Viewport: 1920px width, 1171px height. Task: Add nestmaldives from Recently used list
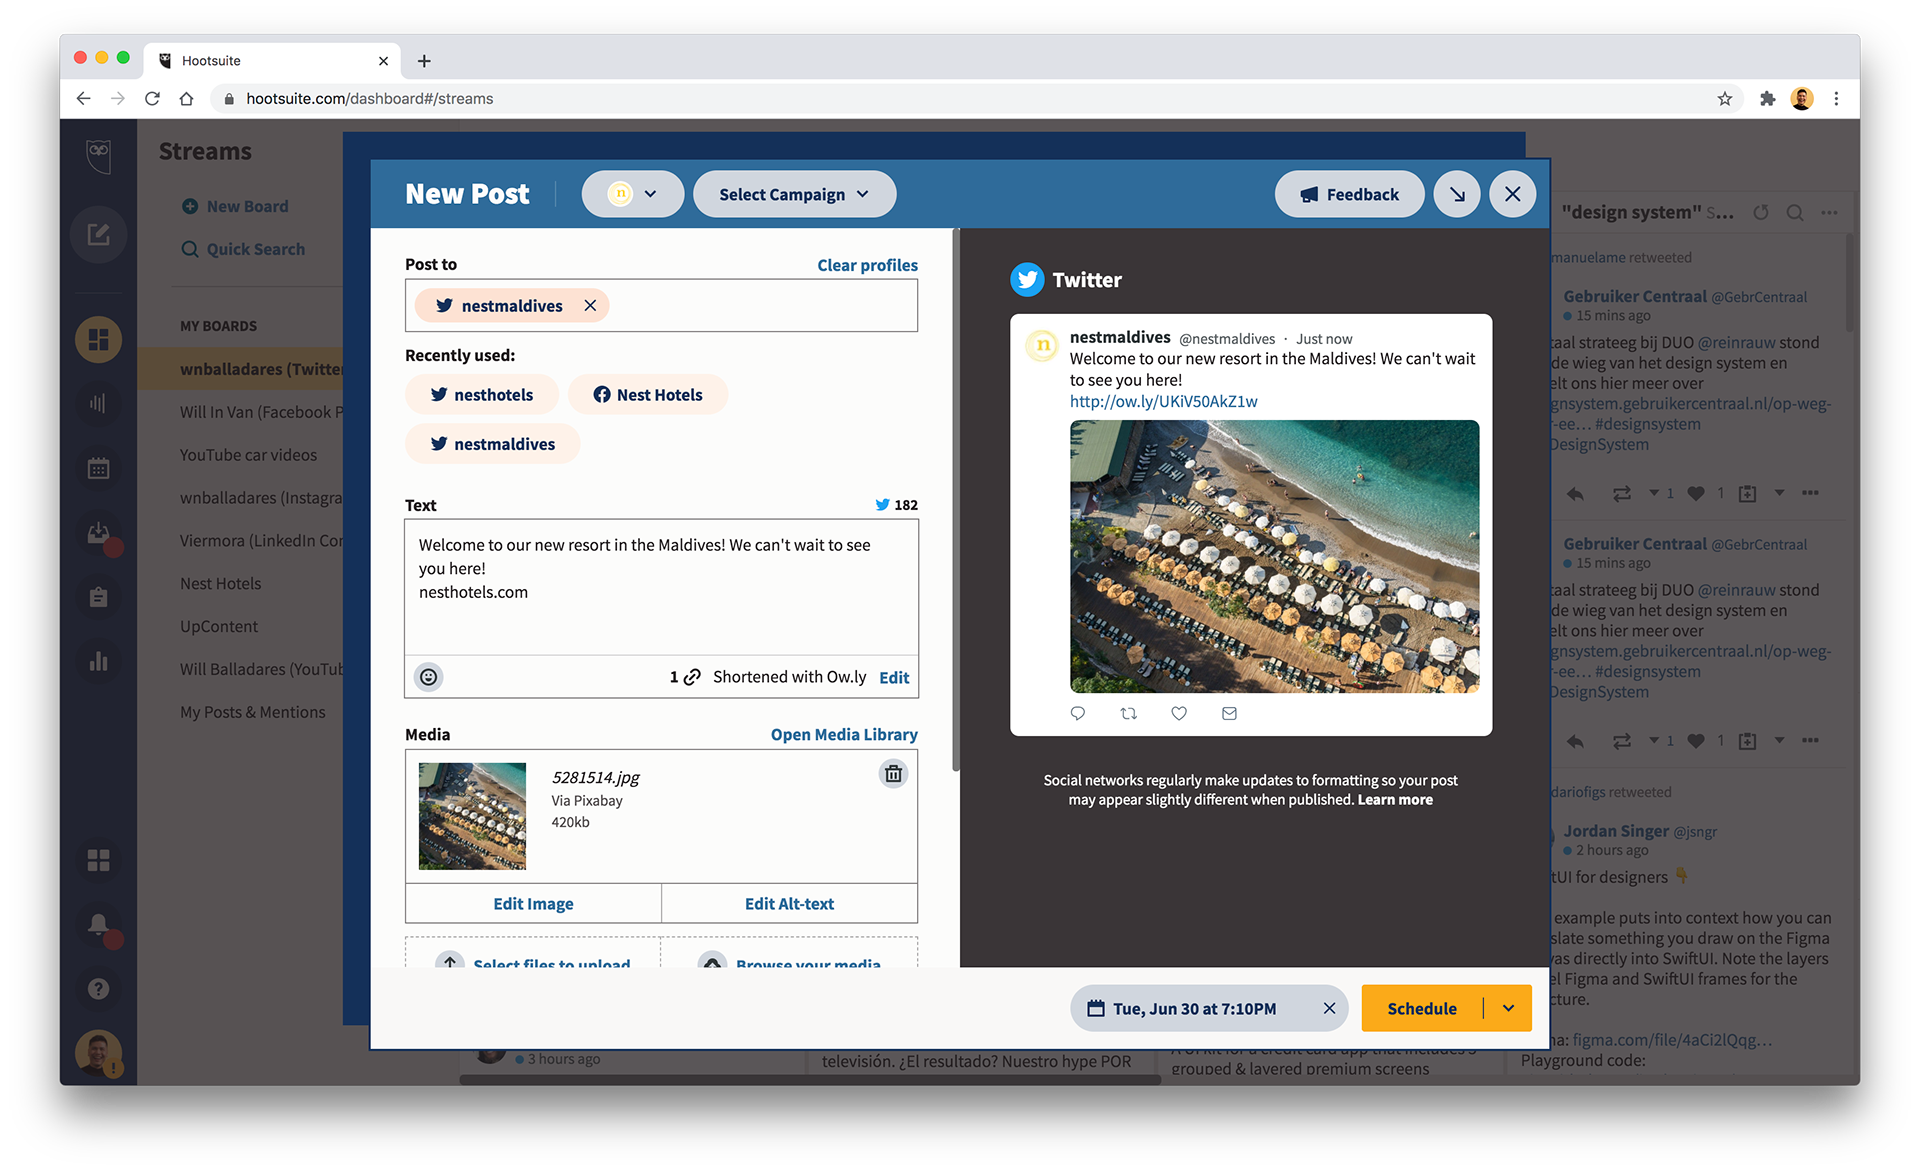tap(493, 444)
